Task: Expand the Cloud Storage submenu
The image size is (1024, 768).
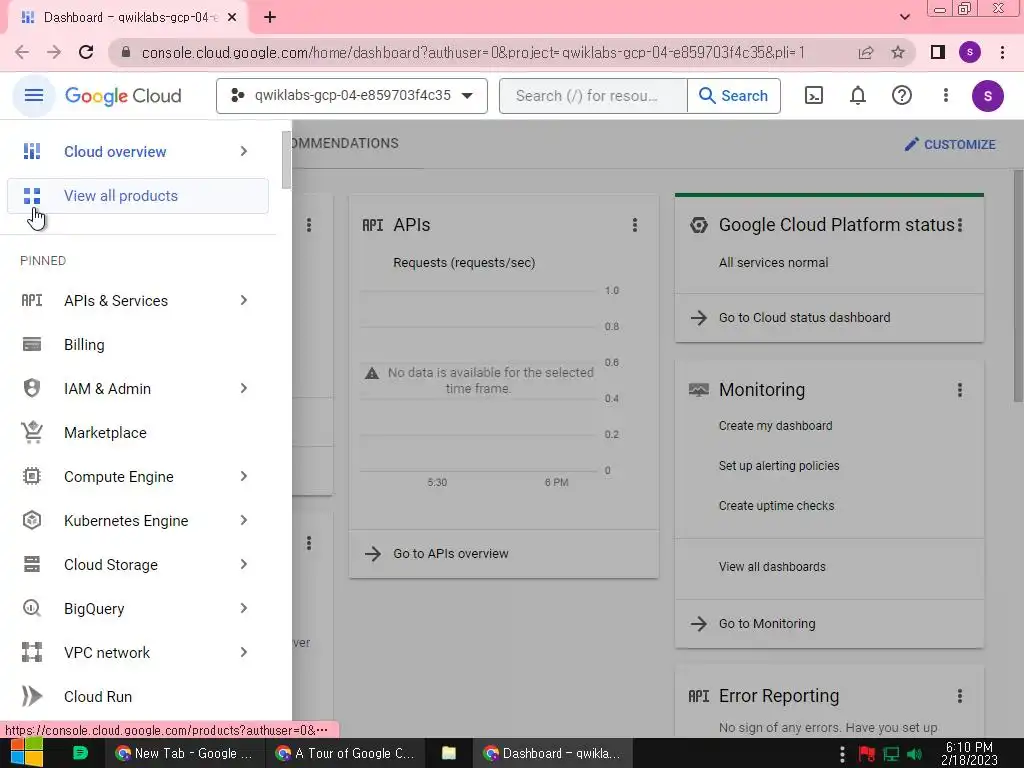Action: (x=244, y=564)
